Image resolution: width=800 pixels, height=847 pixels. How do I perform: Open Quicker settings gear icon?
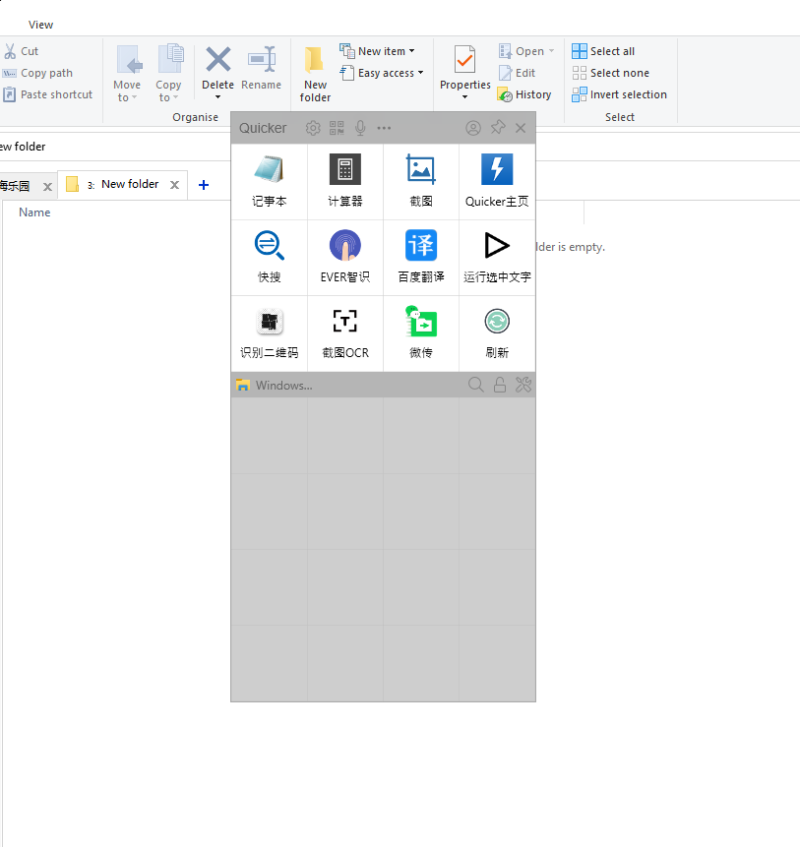313,128
